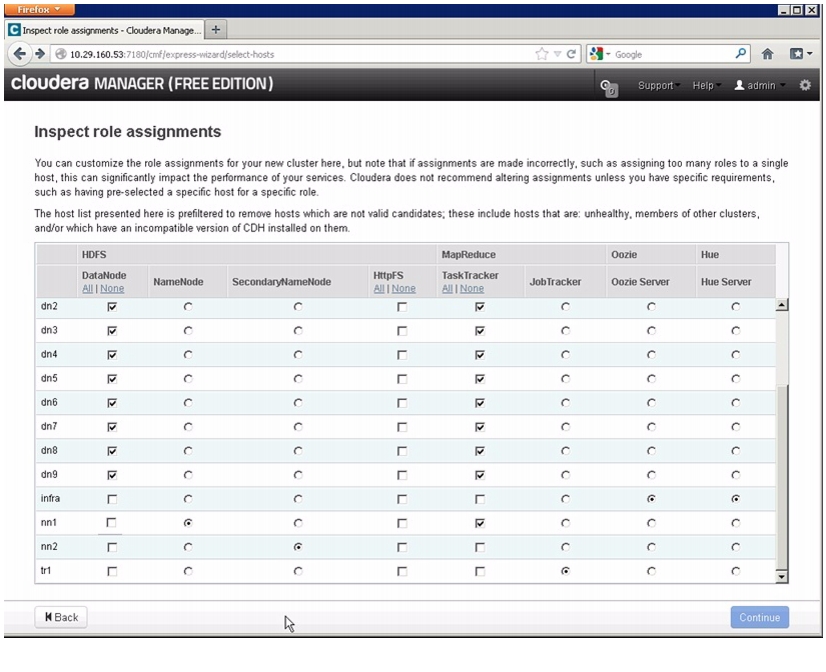
Task: Check TaskTracker for host infra
Action: tap(479, 499)
